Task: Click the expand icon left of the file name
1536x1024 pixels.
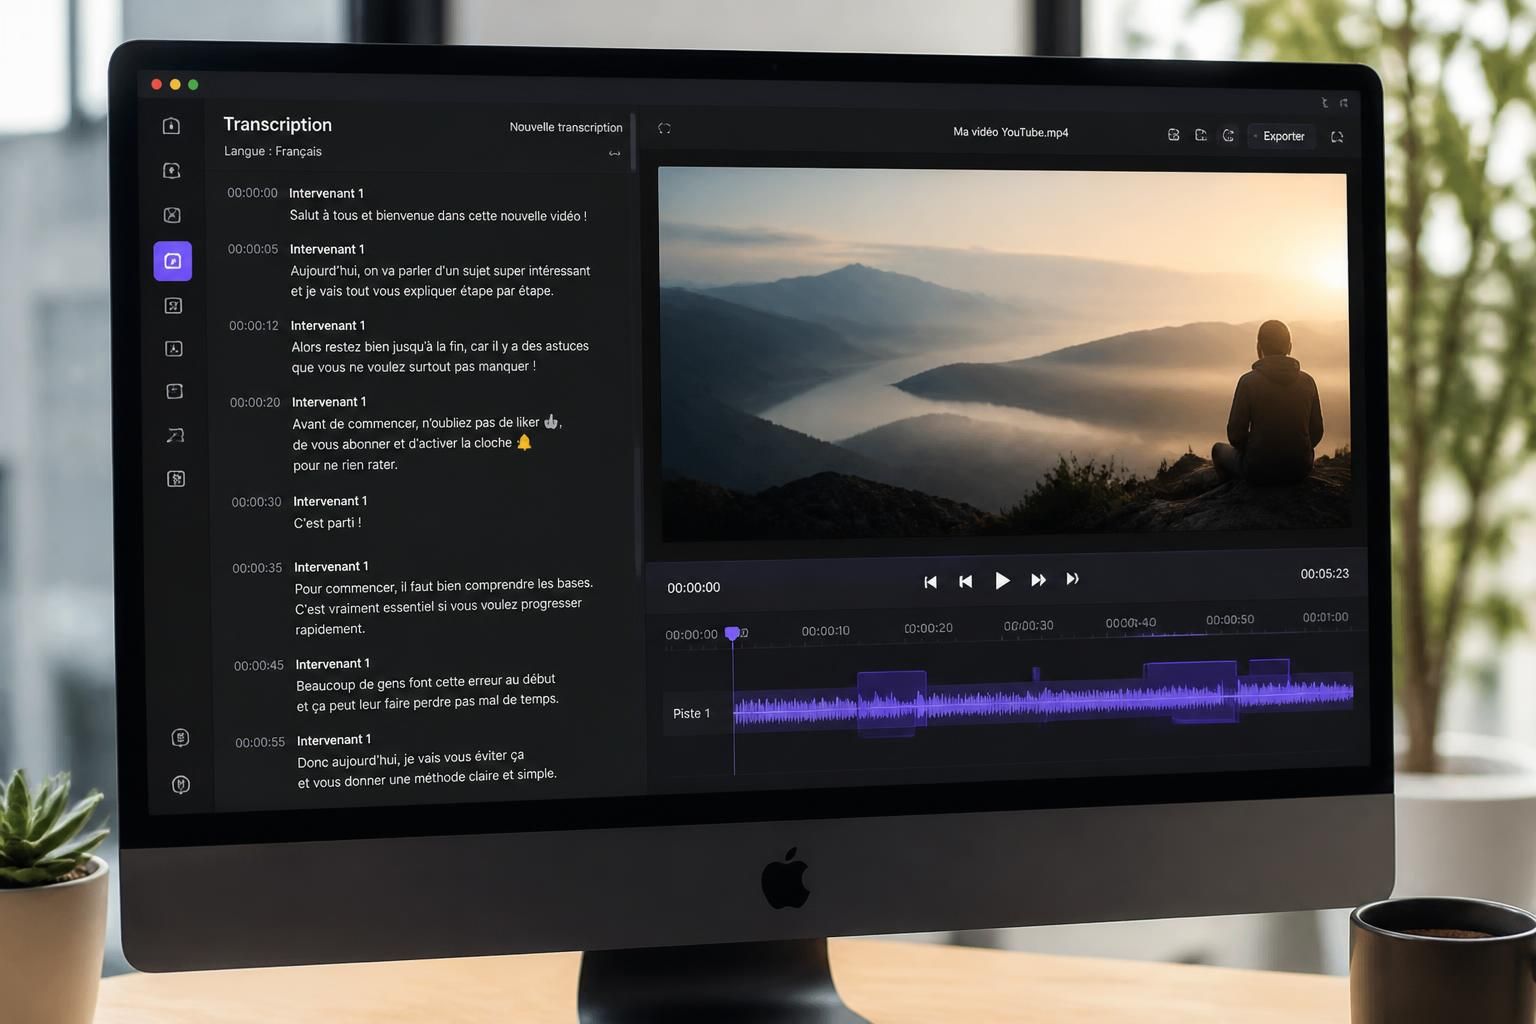Action: 664,128
